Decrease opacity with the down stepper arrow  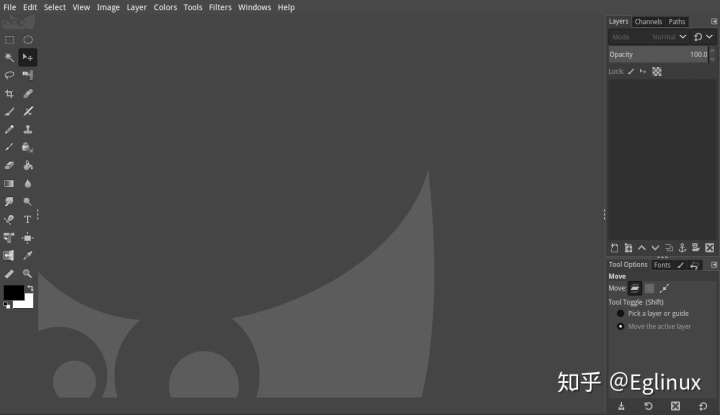713,58
